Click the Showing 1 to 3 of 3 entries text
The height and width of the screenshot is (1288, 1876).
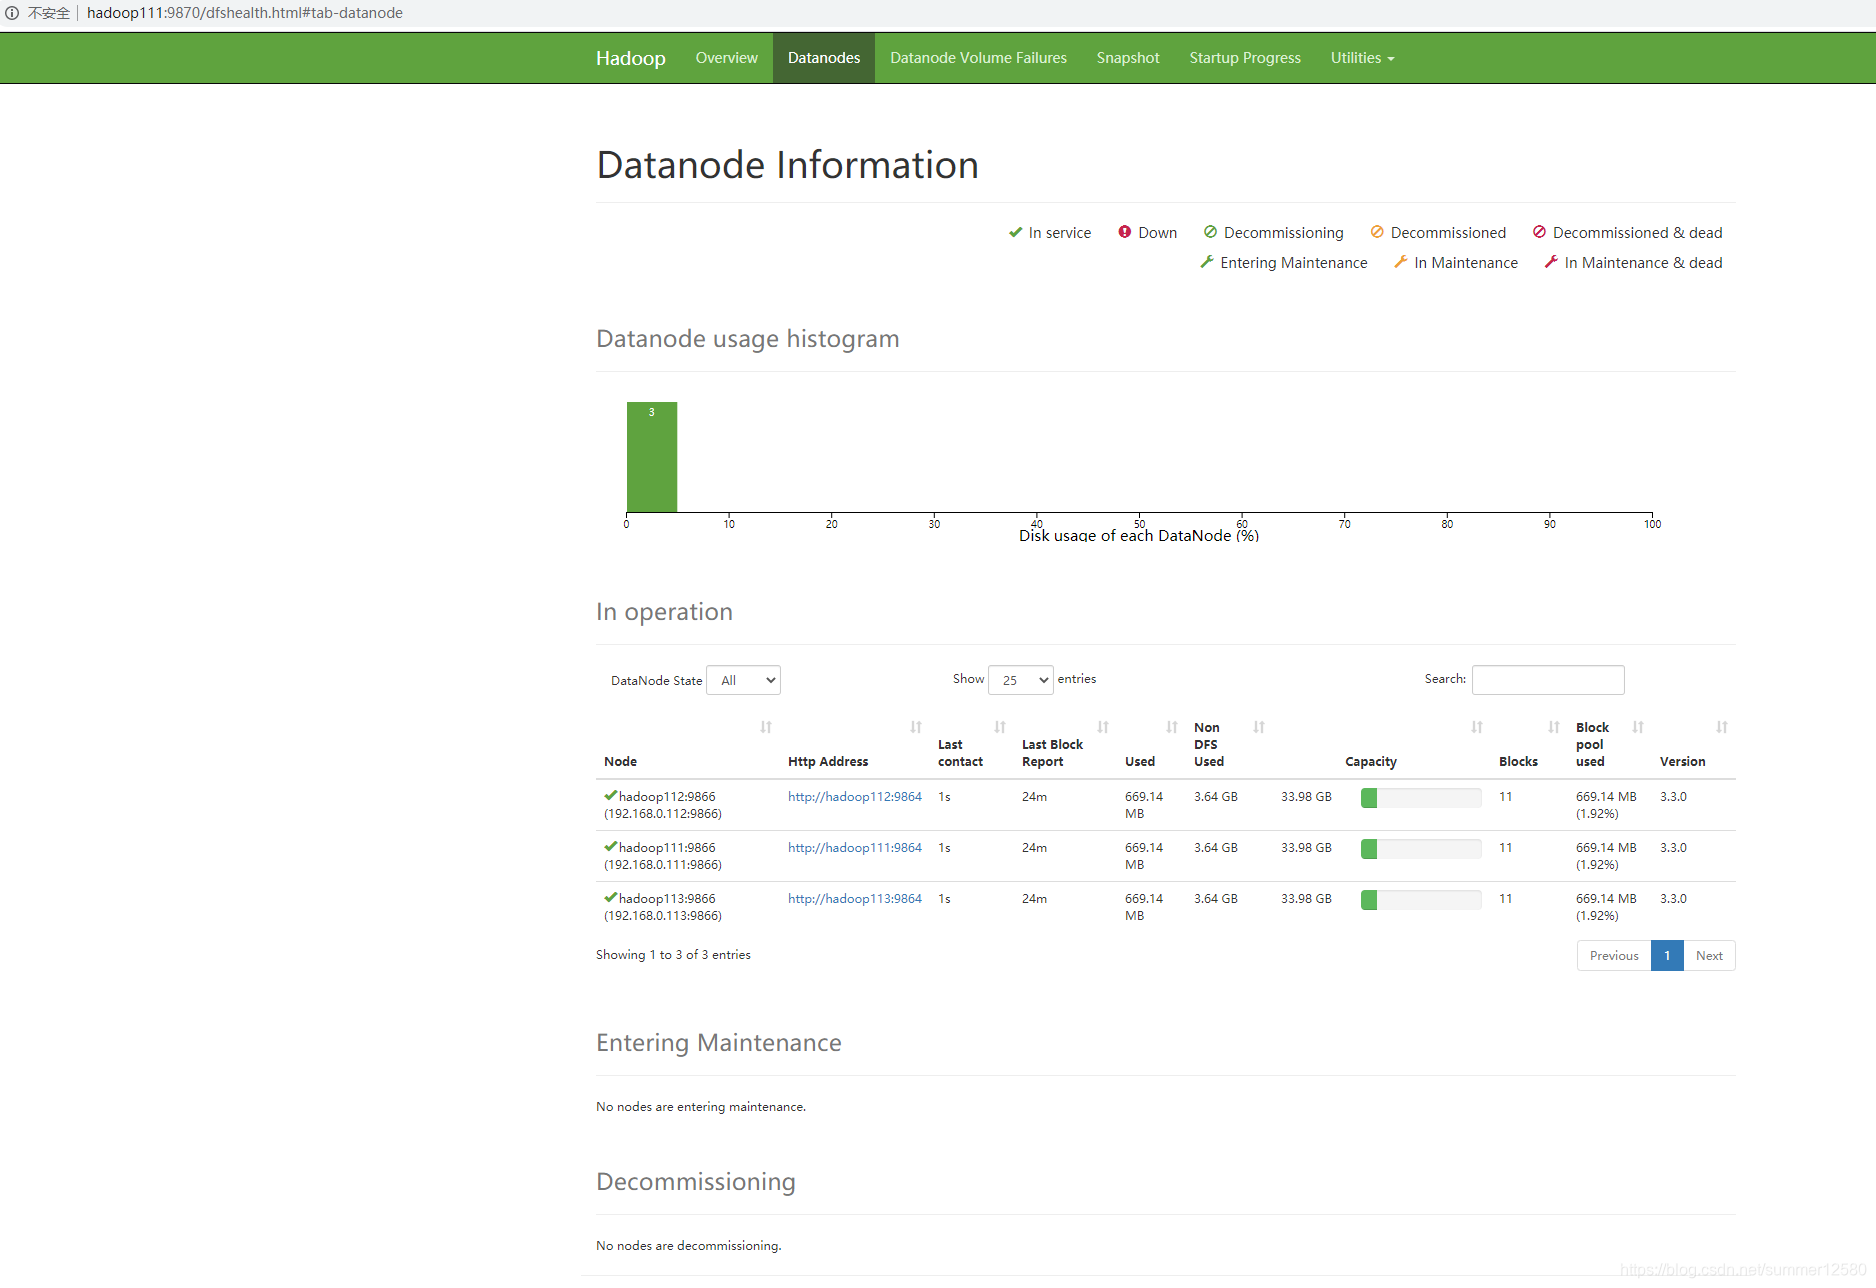[673, 955]
